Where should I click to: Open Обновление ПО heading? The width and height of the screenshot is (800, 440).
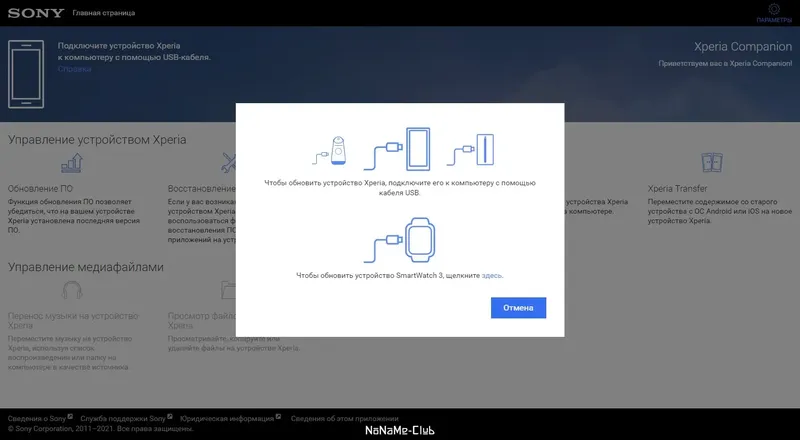(x=40, y=188)
